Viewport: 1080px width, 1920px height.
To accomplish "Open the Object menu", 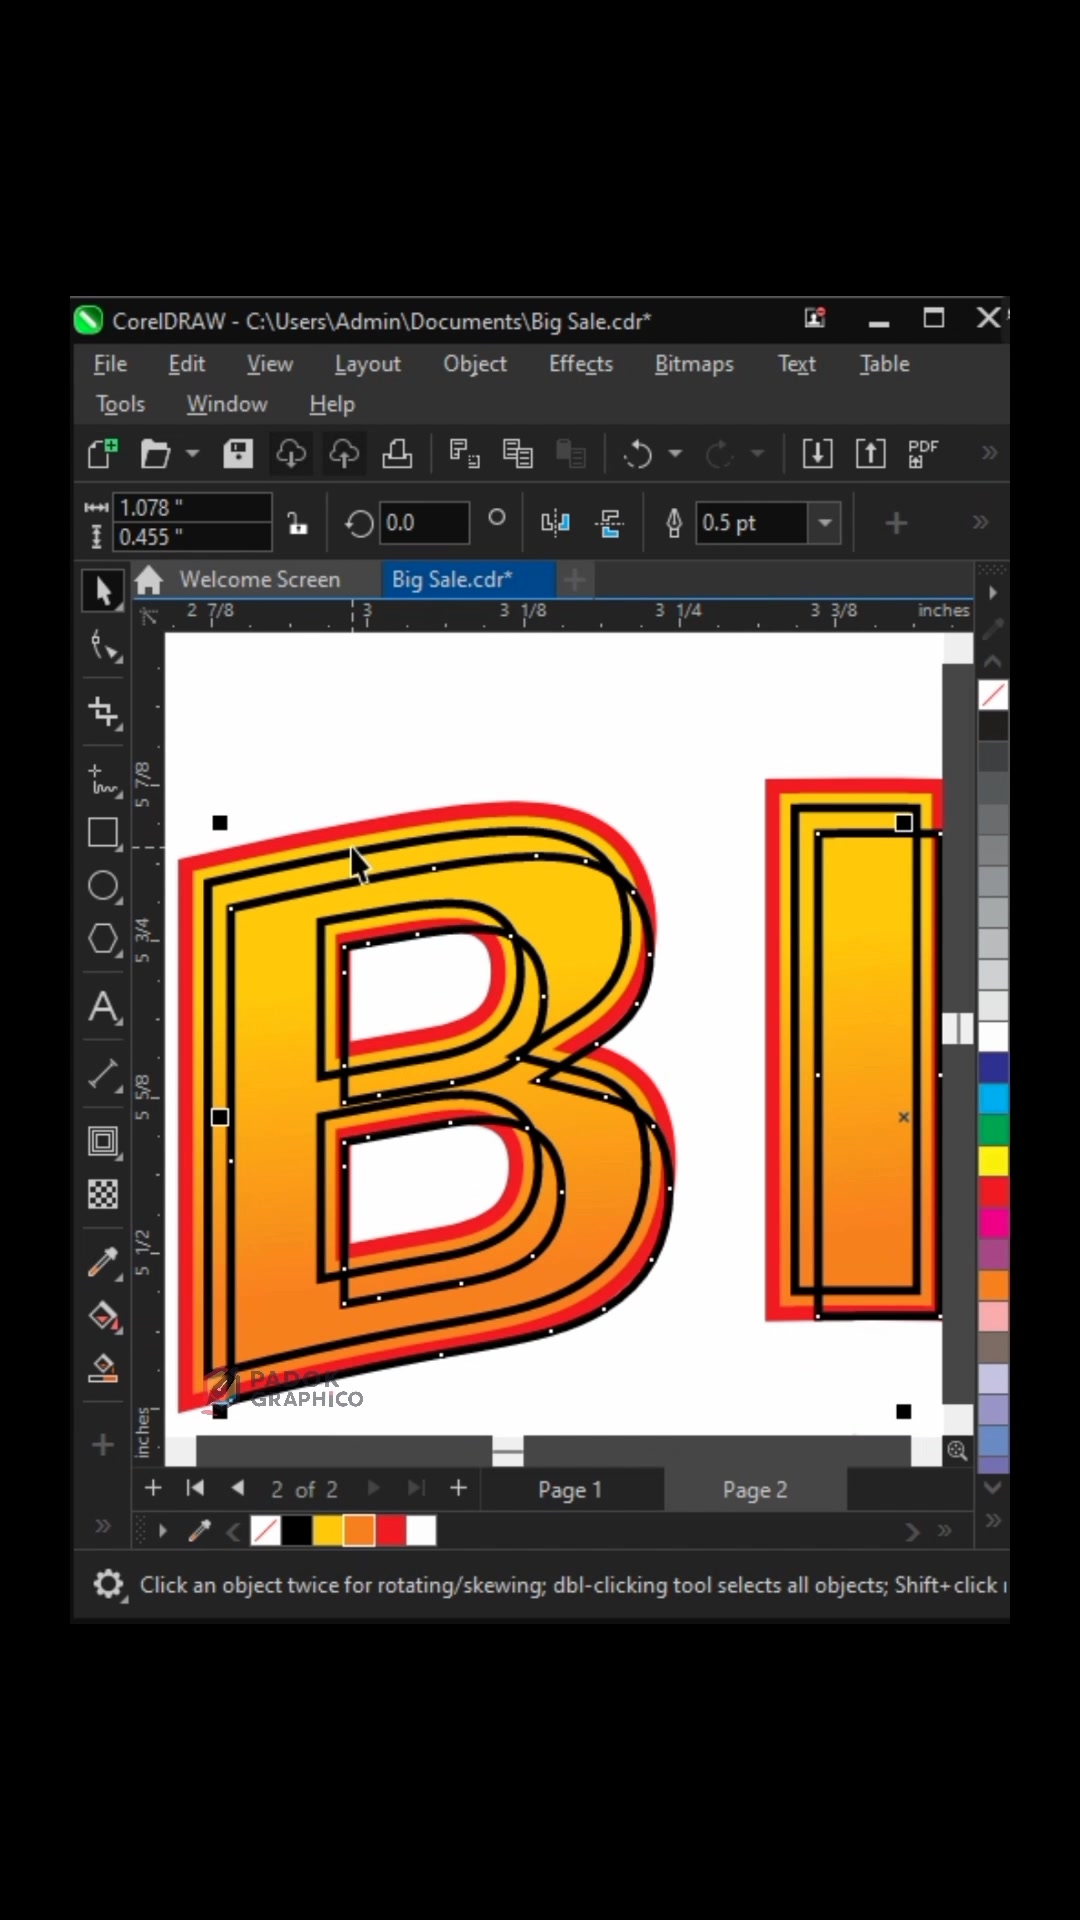I will (475, 364).
